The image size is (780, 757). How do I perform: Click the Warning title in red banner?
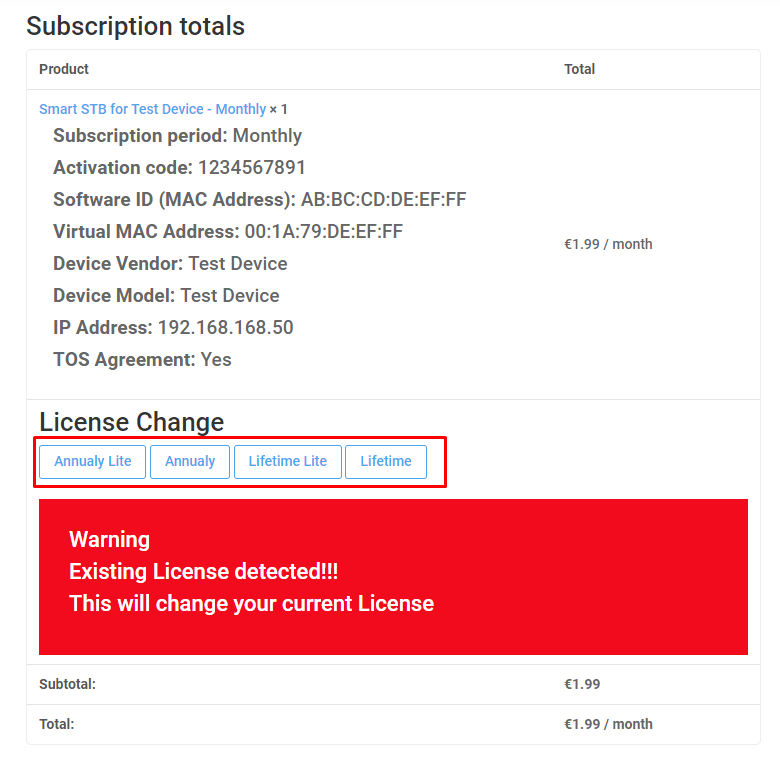pos(109,539)
